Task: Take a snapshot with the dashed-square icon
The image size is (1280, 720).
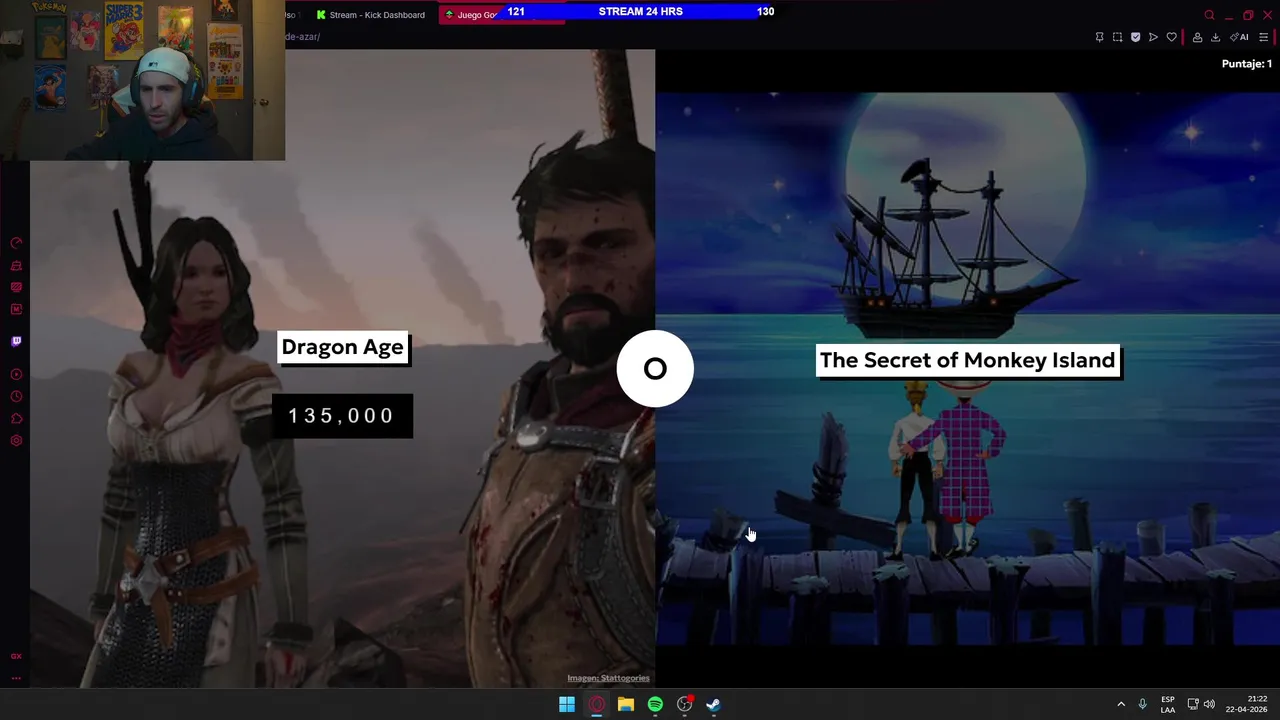Action: [x=1117, y=37]
